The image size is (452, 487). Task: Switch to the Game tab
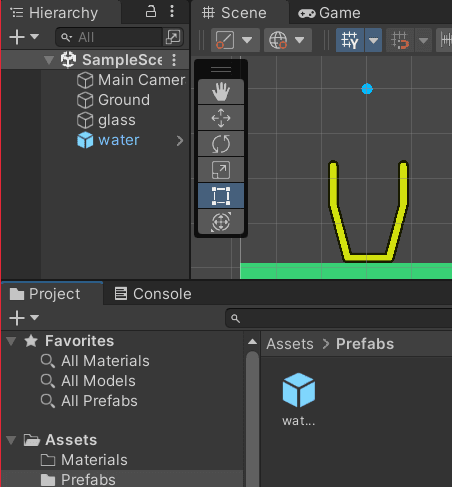pos(329,13)
